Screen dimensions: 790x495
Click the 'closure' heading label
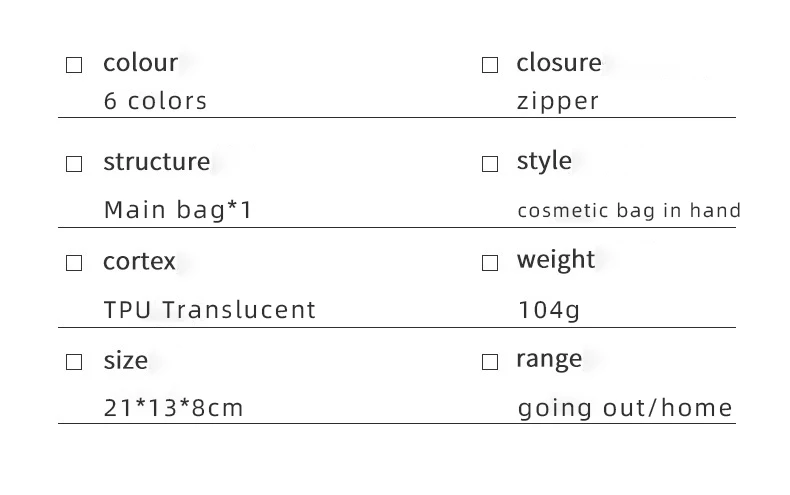(x=559, y=63)
